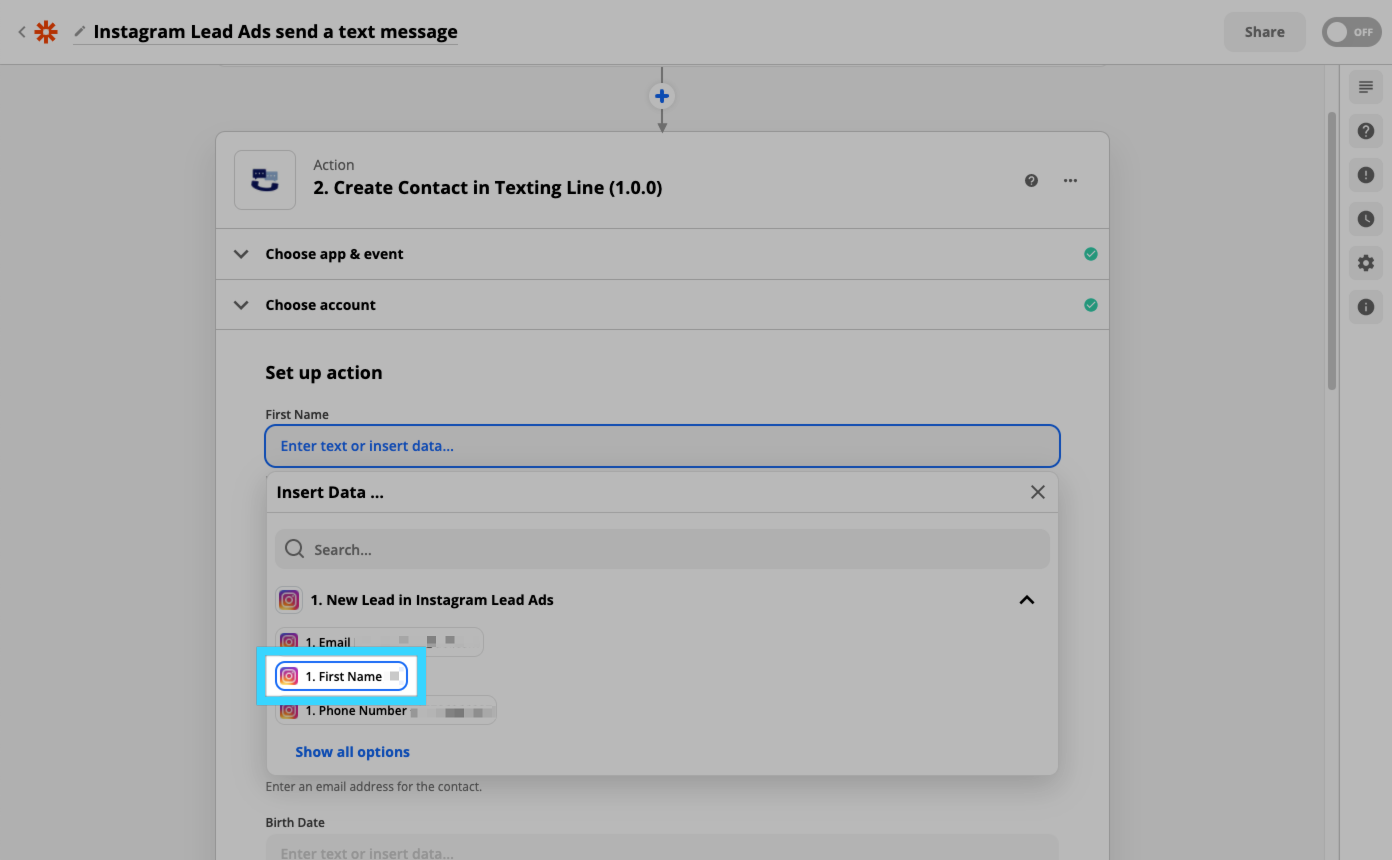Open the Zap outline sidebar icon
1392x860 pixels.
click(x=1365, y=87)
